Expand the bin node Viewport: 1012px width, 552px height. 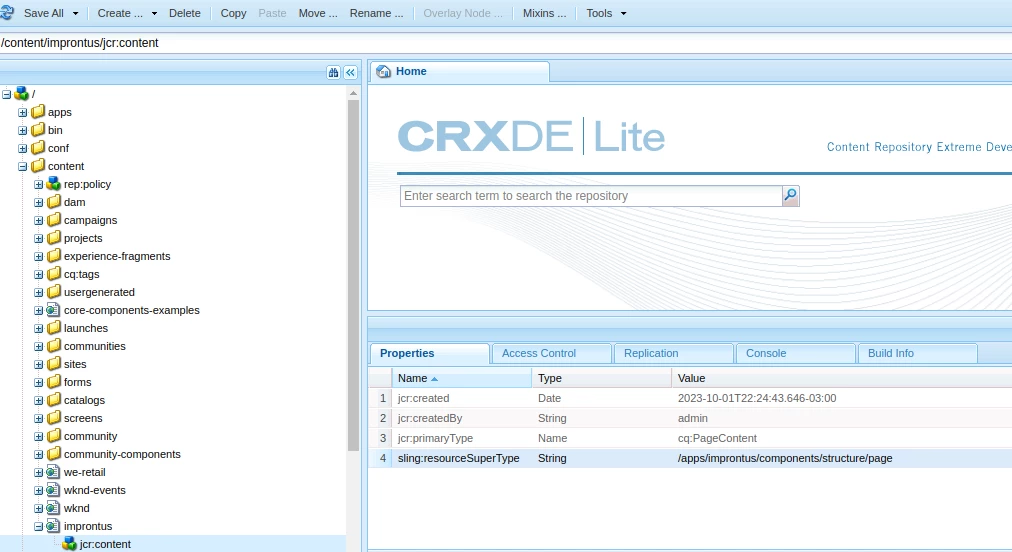[x=23, y=130]
